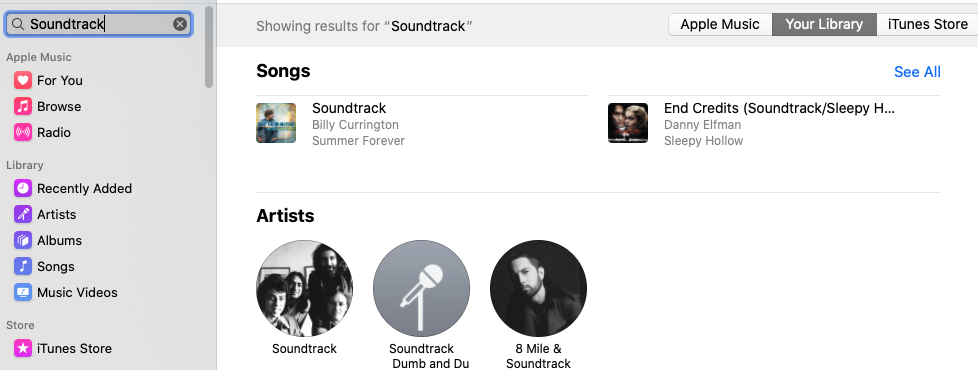Viewport: 978px width, 370px height.
Task: Open Radio broadcast icon
Action: coord(23,132)
